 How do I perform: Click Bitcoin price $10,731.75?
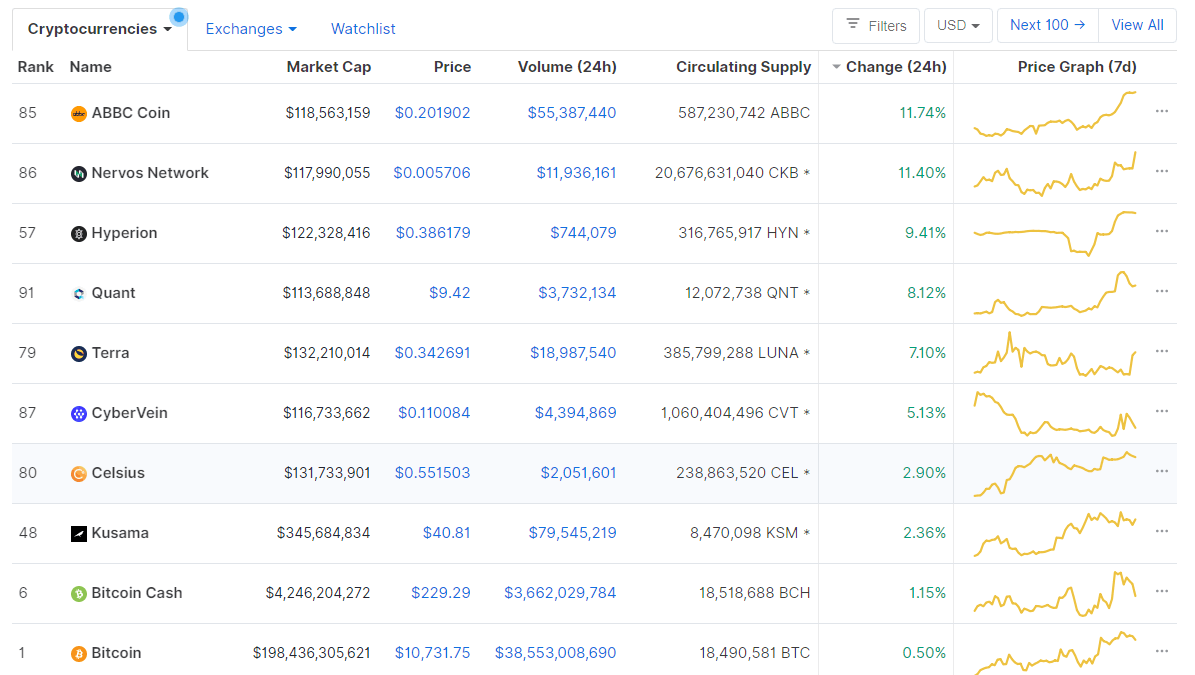pos(432,653)
